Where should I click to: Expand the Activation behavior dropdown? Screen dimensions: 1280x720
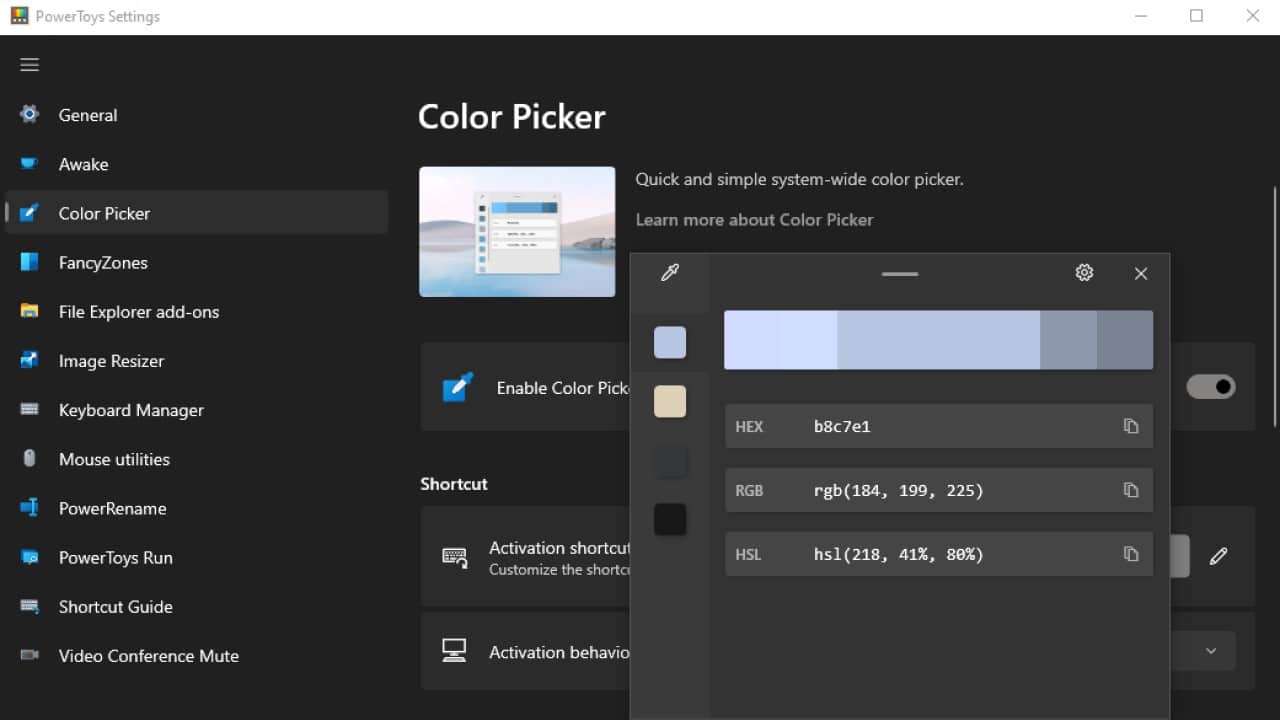click(1211, 651)
